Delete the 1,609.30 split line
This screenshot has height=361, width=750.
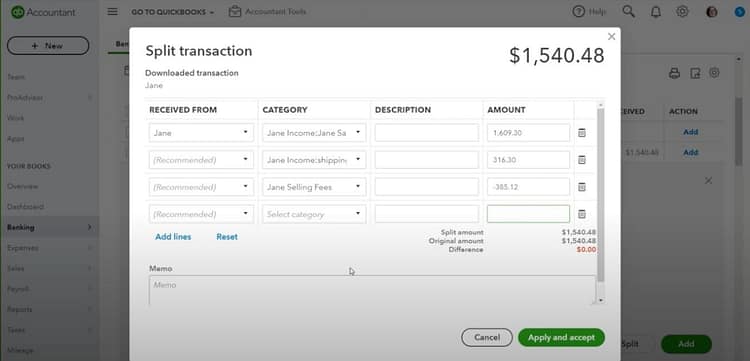(x=582, y=133)
